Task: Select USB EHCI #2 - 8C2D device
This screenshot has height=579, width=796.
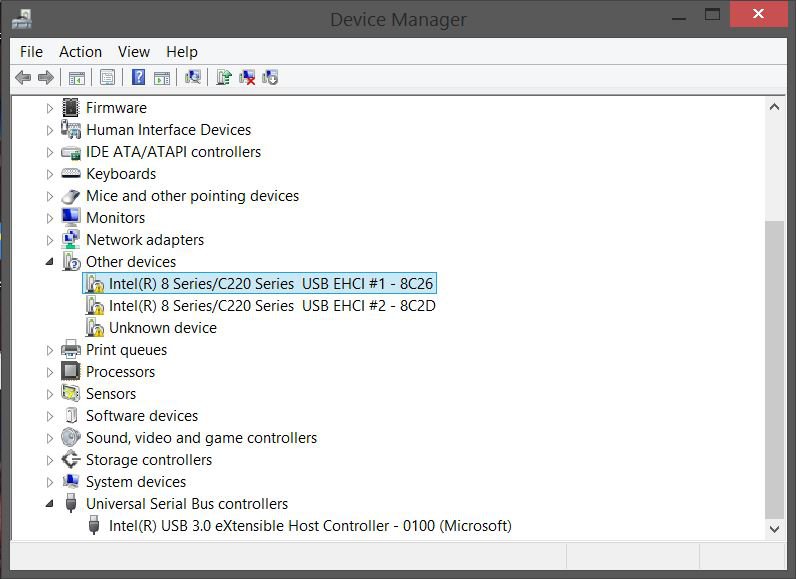Action: click(x=271, y=306)
